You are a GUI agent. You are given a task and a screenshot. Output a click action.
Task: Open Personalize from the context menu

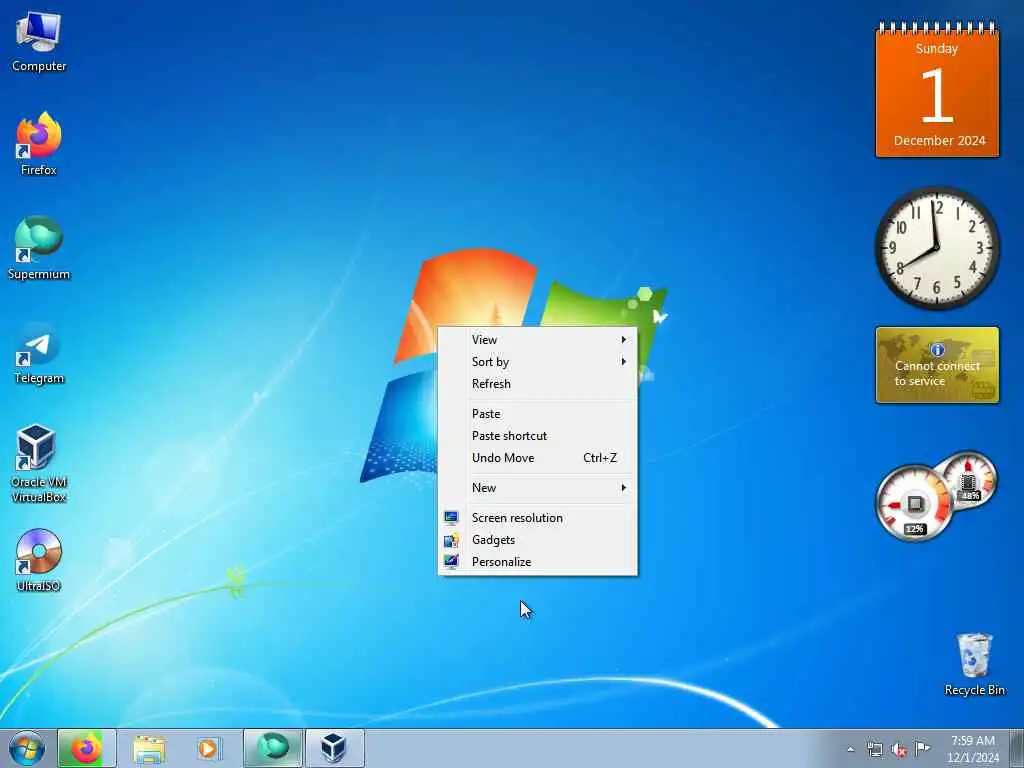537,562
